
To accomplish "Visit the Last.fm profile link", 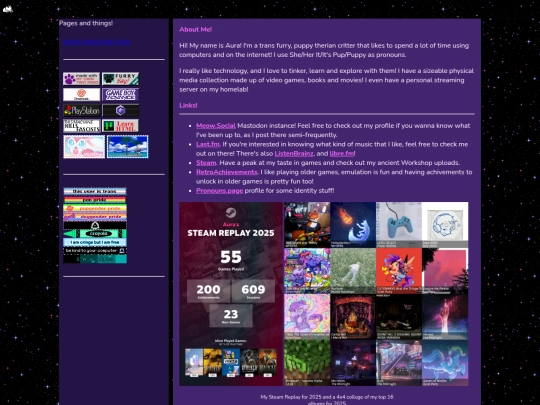I will 208,144.
